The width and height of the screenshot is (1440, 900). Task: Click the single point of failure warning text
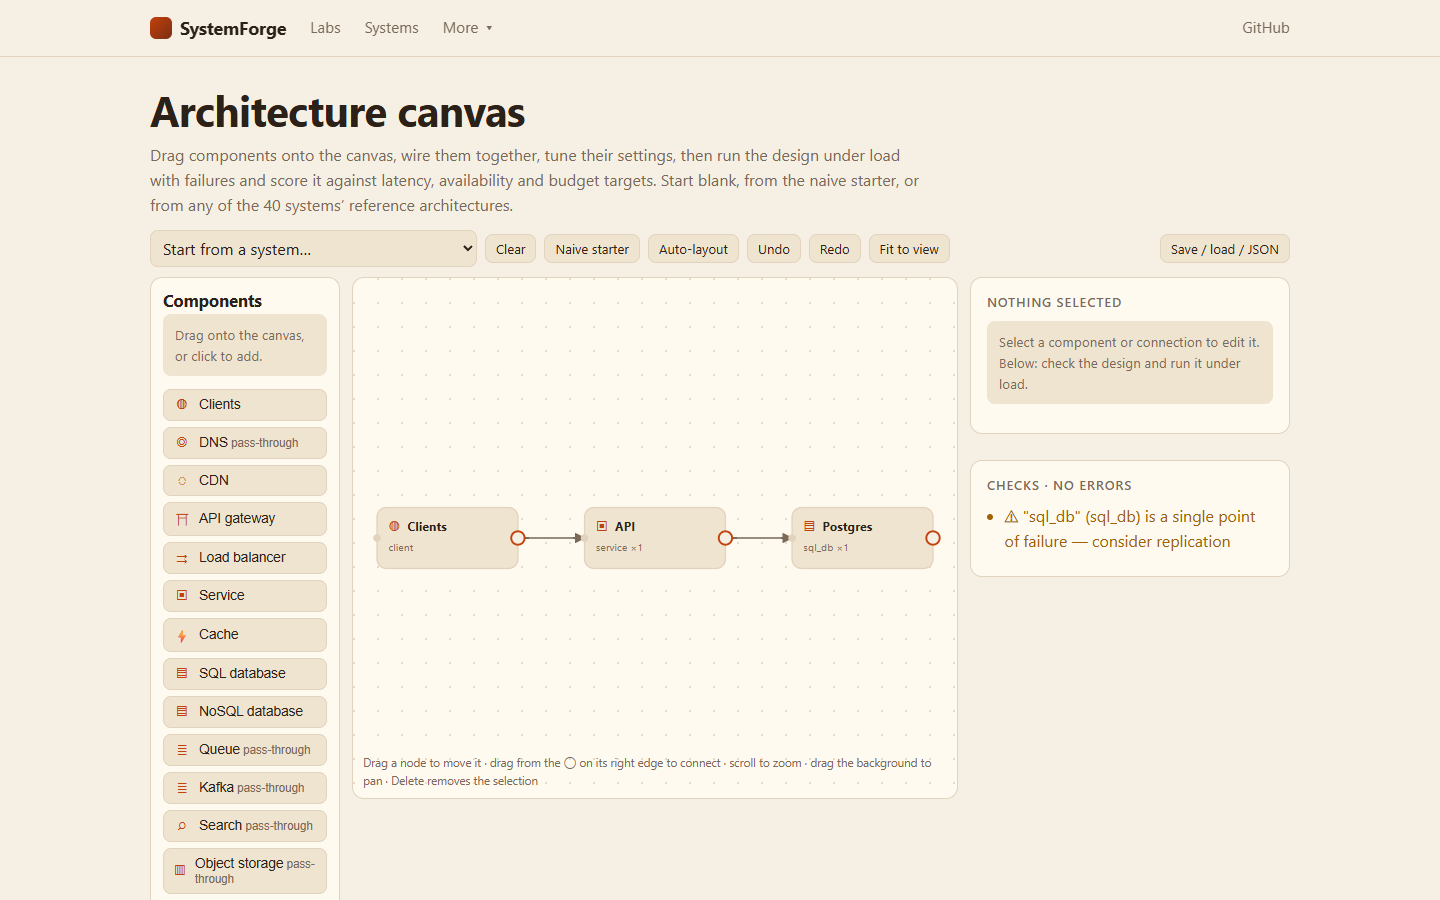[1130, 529]
